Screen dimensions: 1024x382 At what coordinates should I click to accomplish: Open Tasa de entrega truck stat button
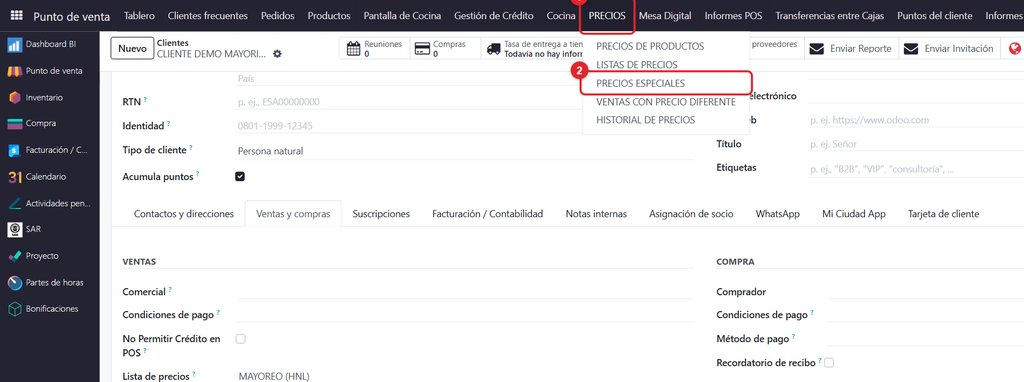pos(533,48)
